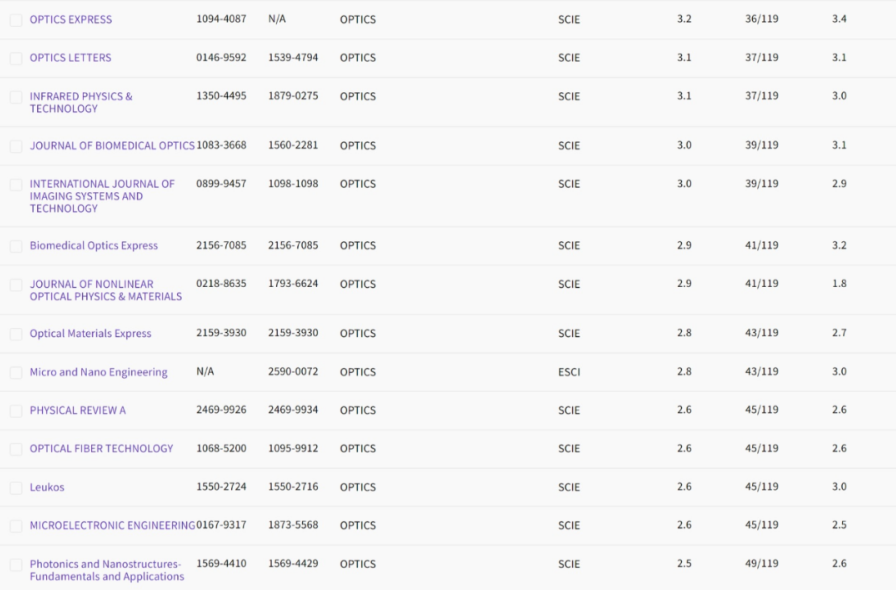Tick the checkbox for OPTICS EXPRESS
Image resolution: width=896 pixels, height=590 pixels.
click(16, 20)
